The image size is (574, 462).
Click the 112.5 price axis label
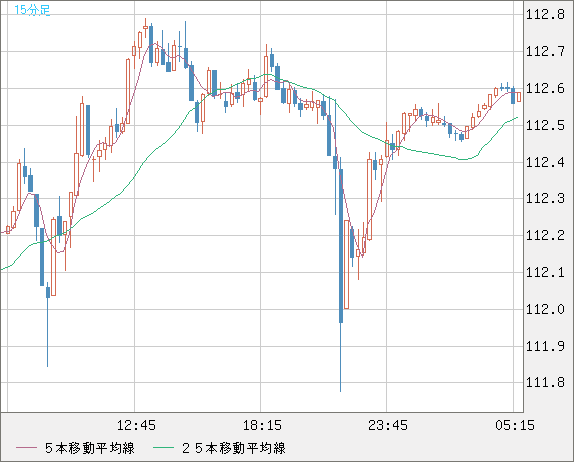[545, 125]
